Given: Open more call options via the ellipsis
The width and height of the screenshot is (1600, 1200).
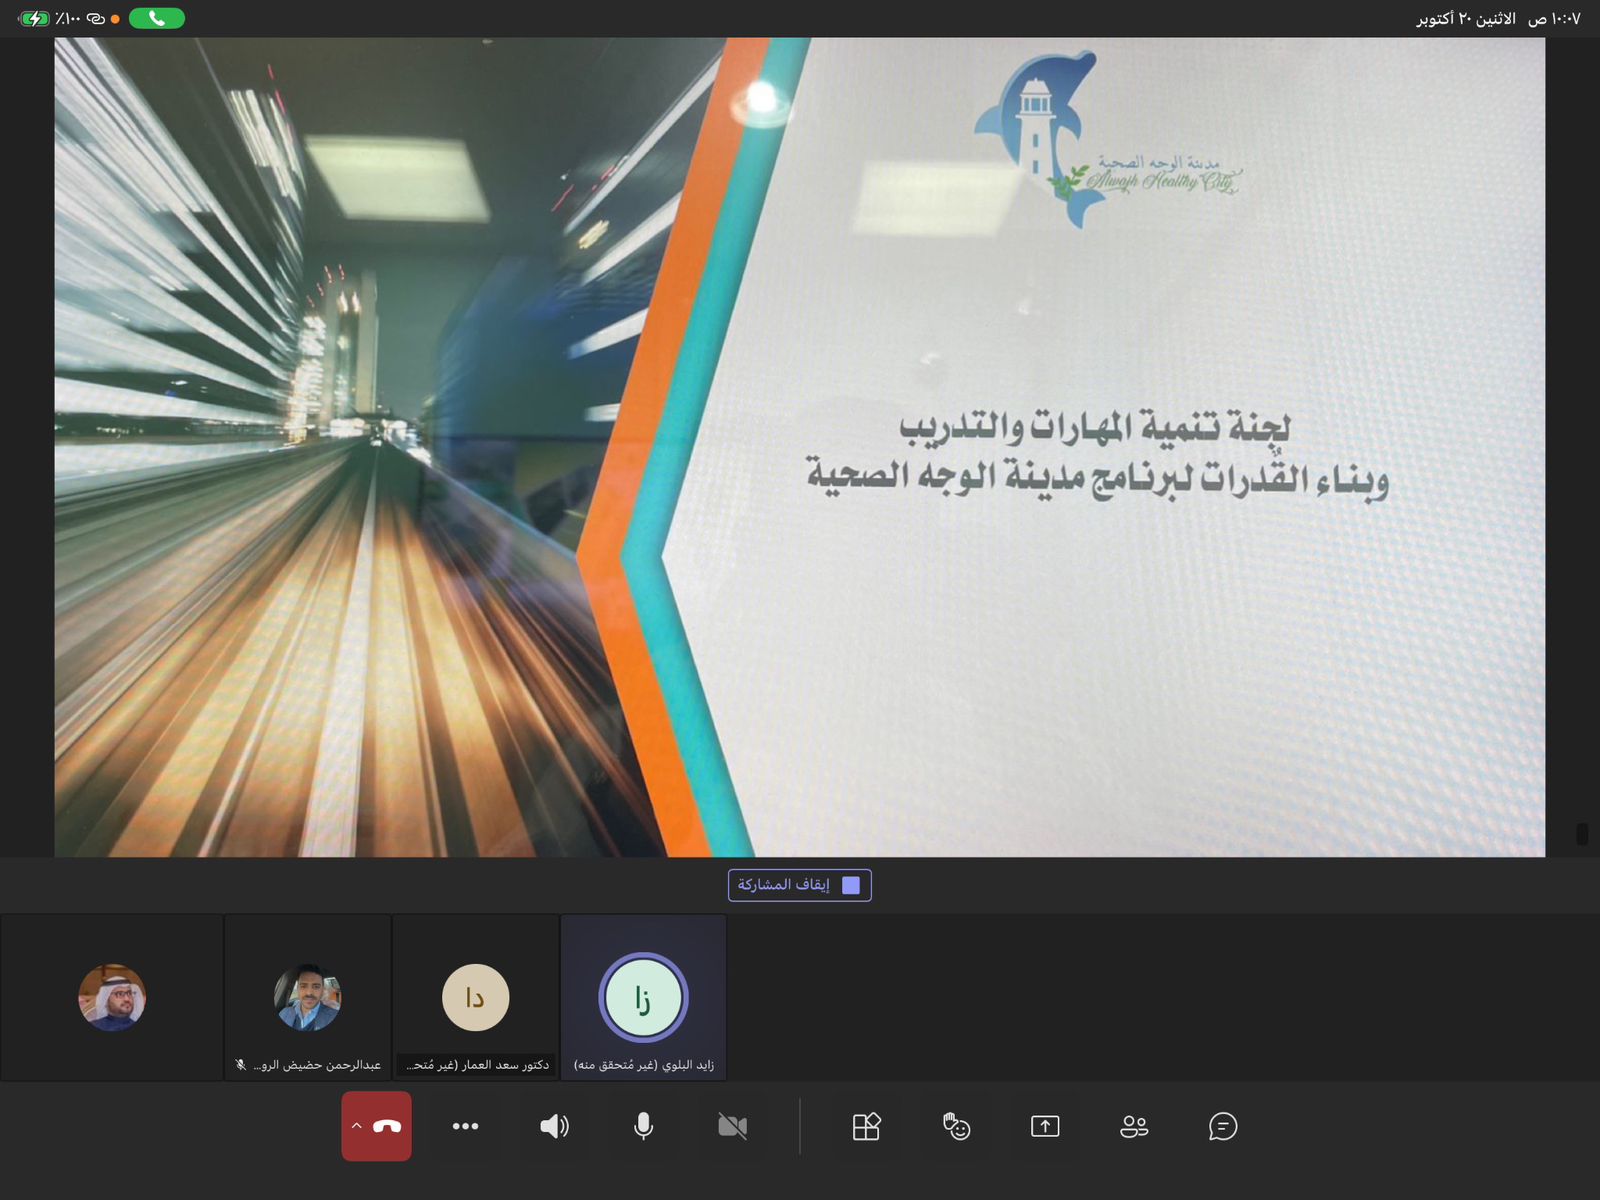Looking at the screenshot, I should [464, 1126].
